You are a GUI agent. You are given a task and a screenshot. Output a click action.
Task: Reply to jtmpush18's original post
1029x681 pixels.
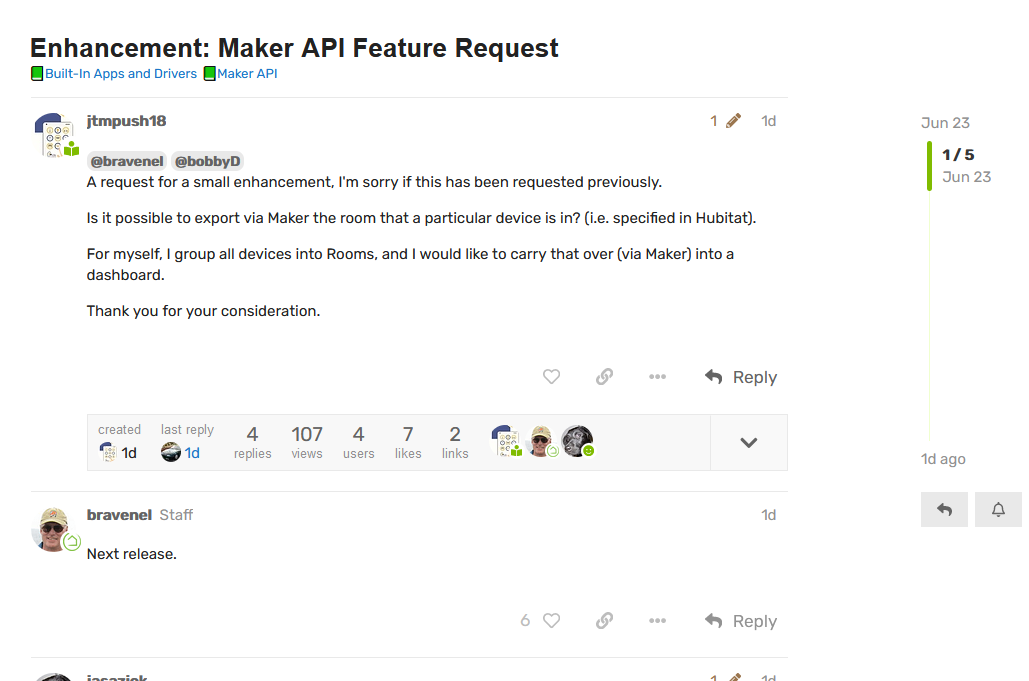[x=741, y=377]
